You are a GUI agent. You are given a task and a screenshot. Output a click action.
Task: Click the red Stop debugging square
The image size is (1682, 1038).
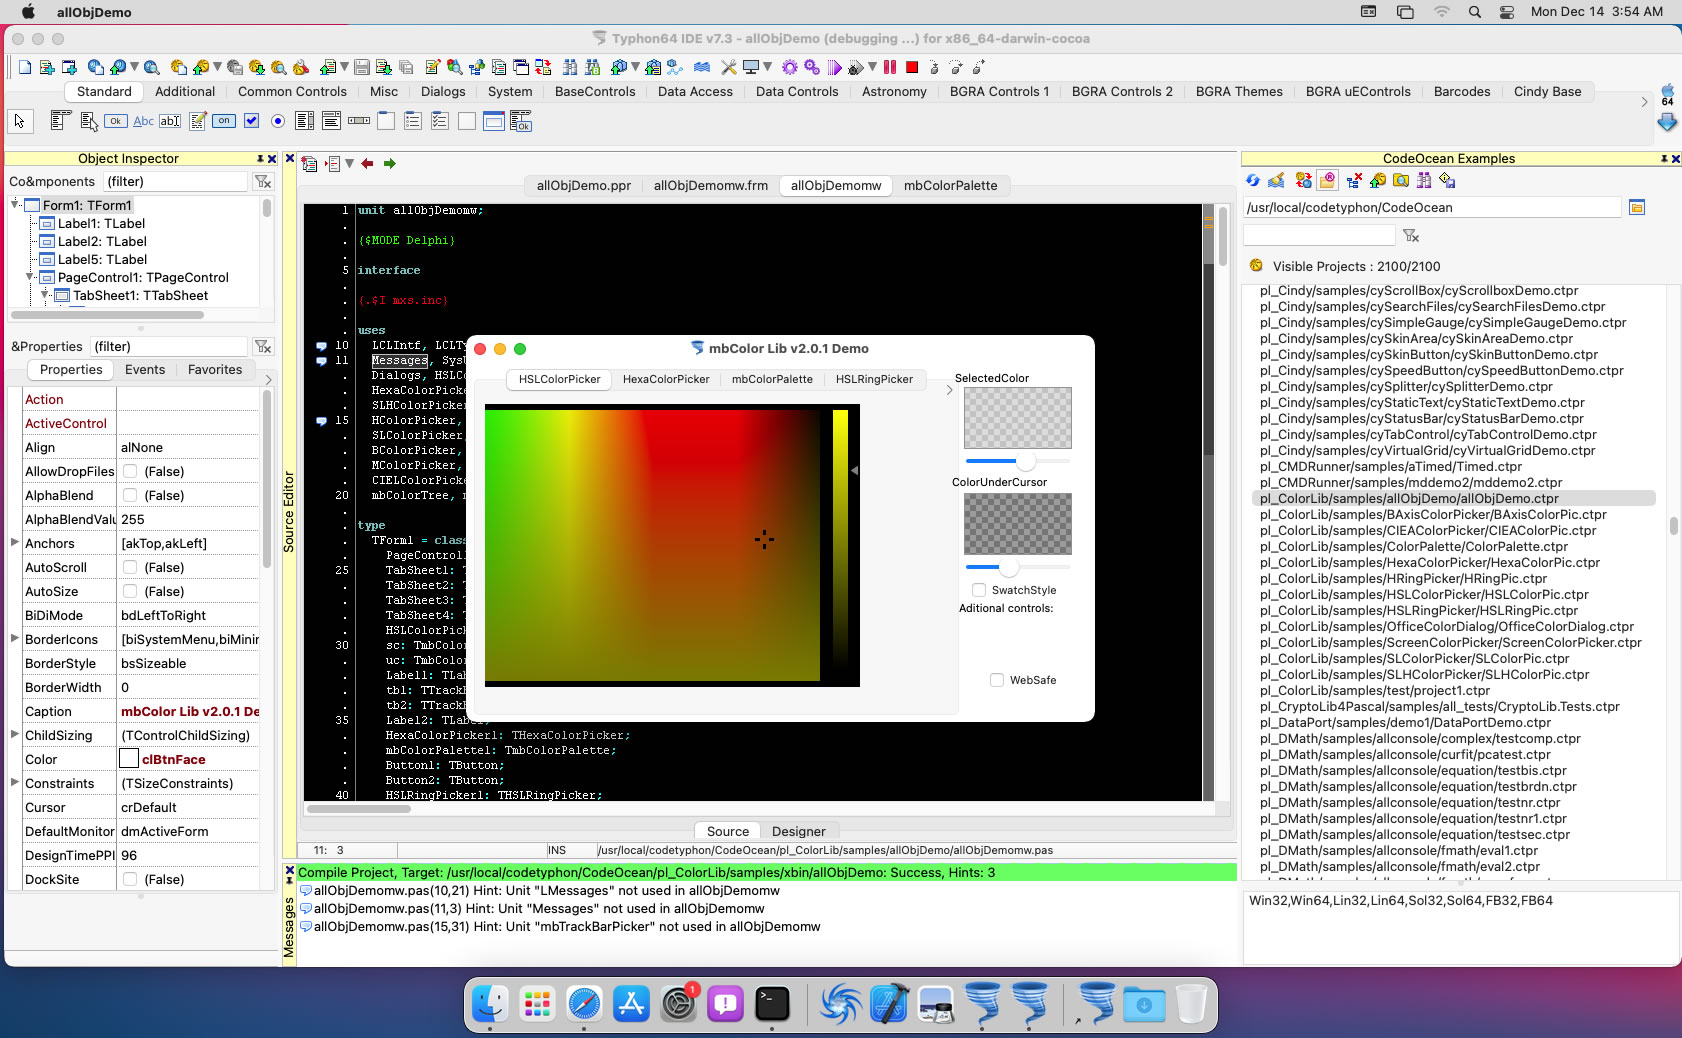[912, 67]
